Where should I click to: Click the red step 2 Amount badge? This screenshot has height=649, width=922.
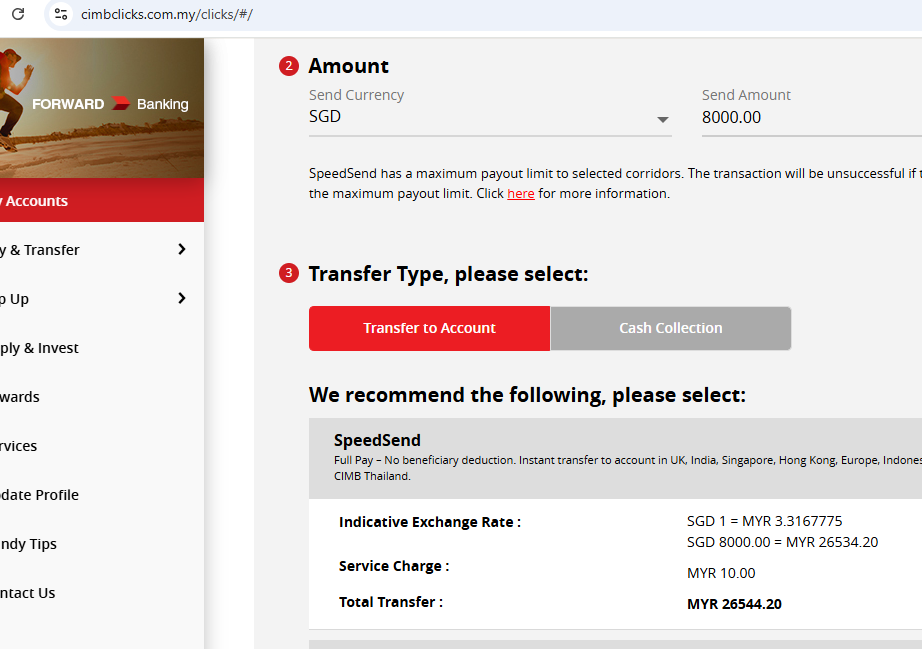click(289, 67)
